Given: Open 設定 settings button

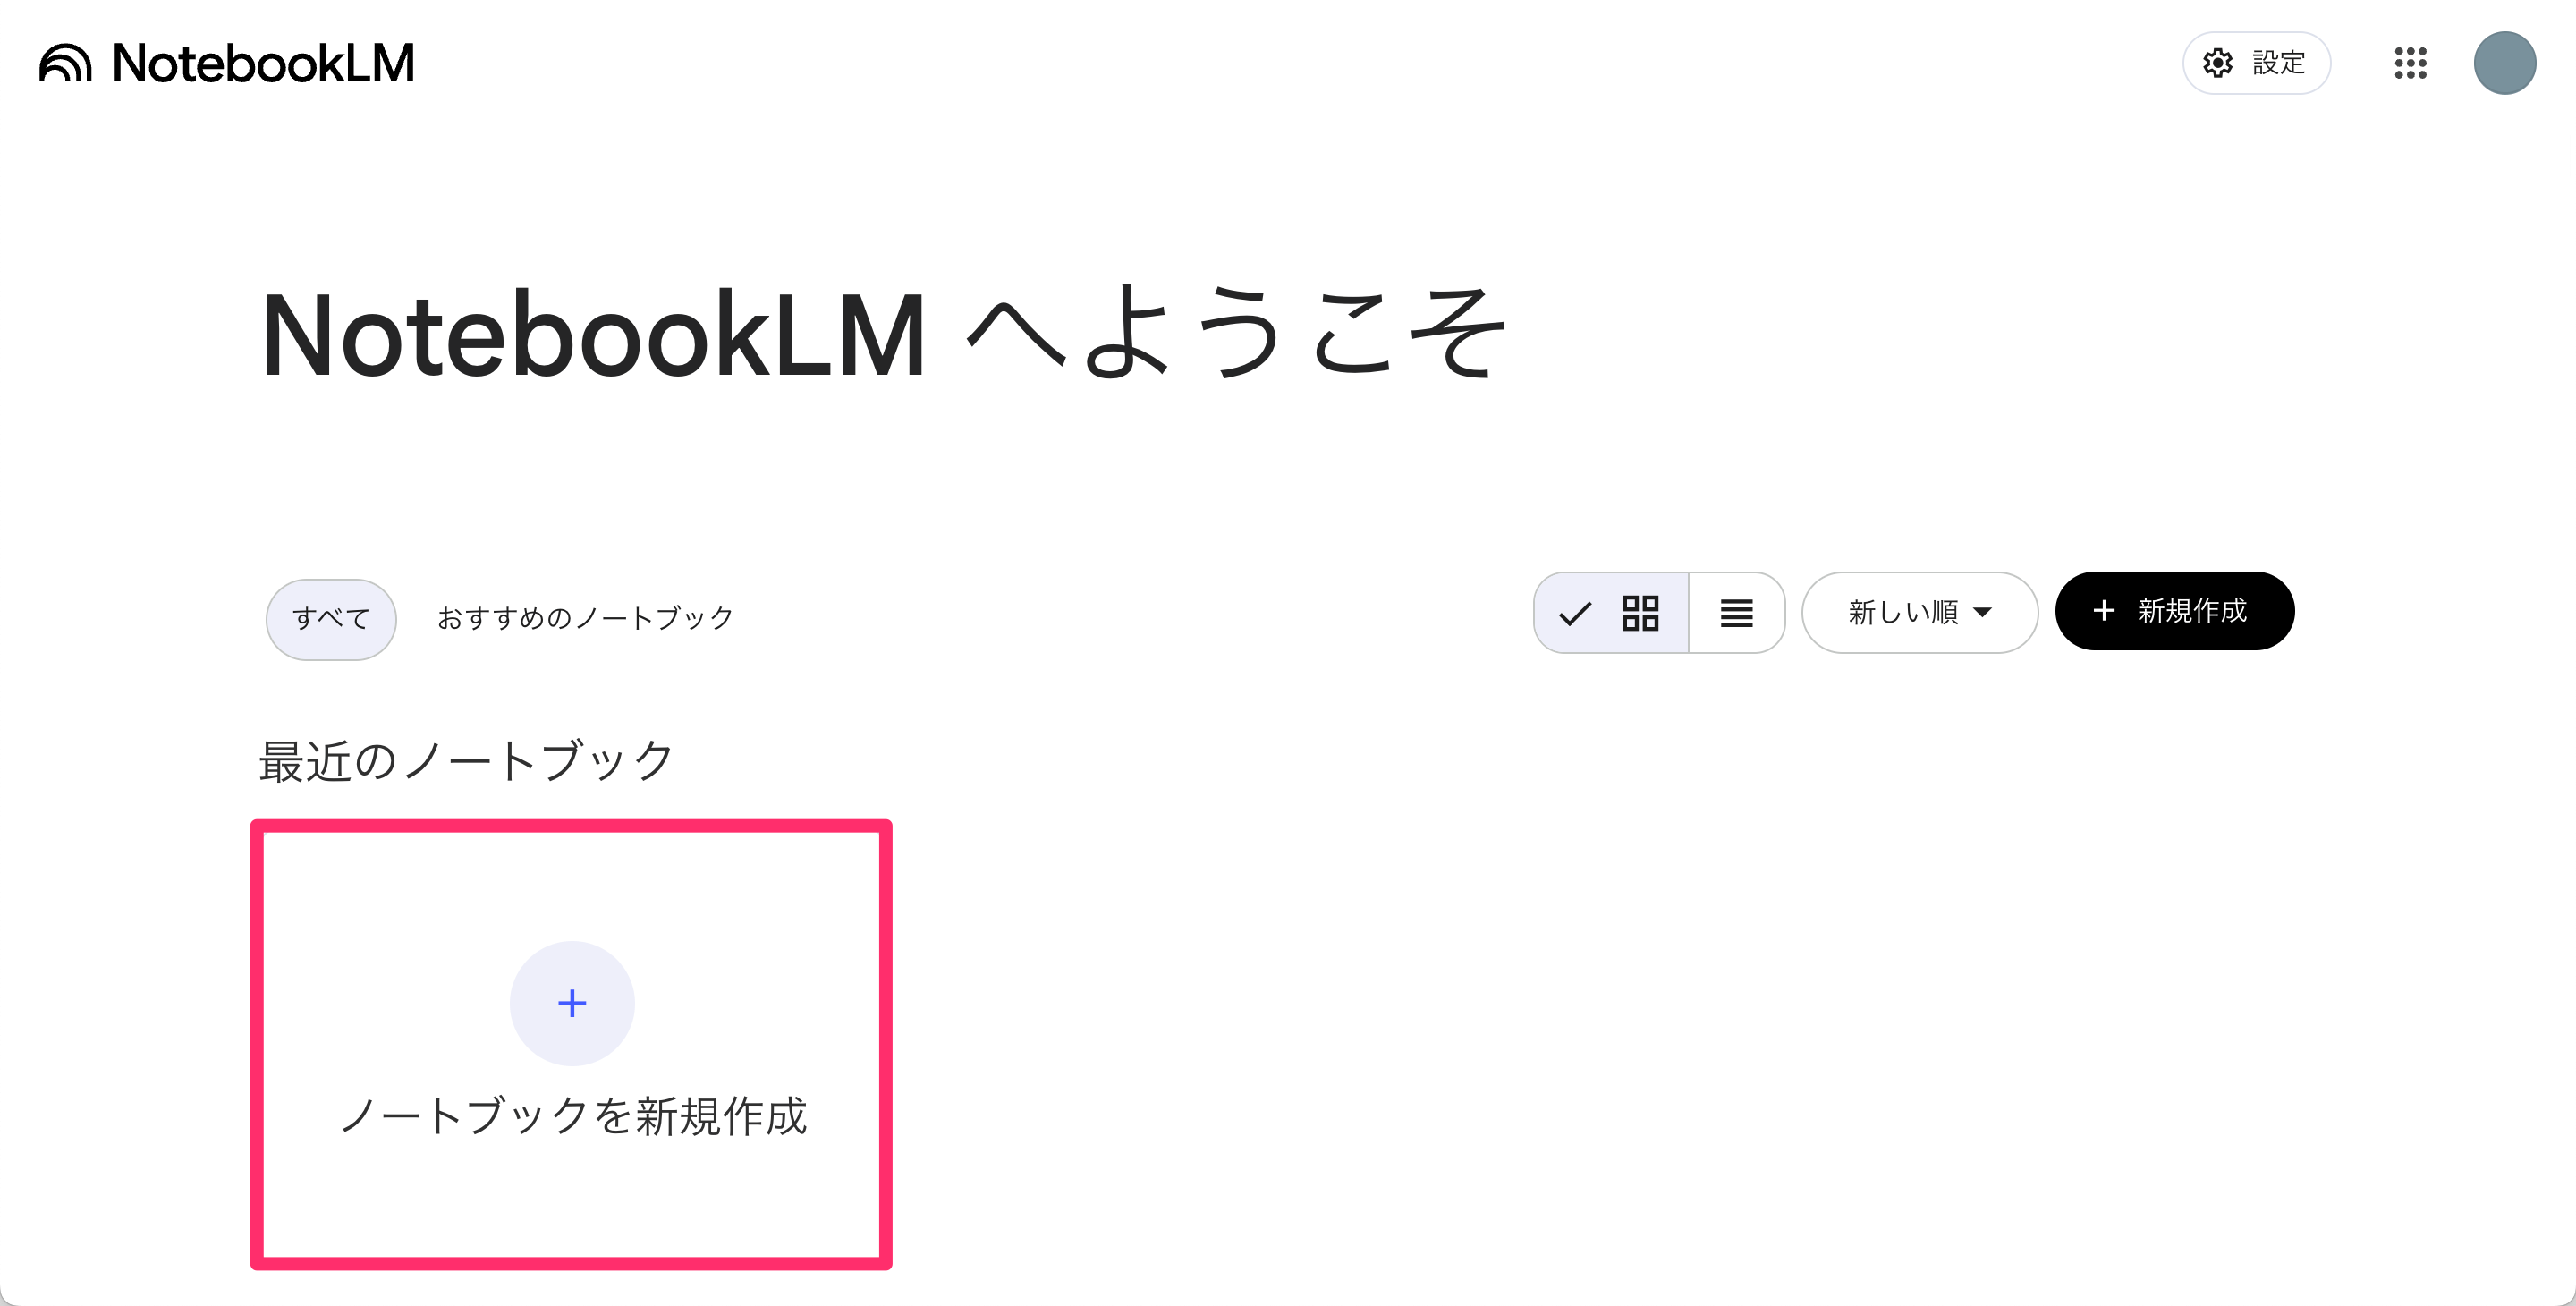Looking at the screenshot, I should 2256,63.
